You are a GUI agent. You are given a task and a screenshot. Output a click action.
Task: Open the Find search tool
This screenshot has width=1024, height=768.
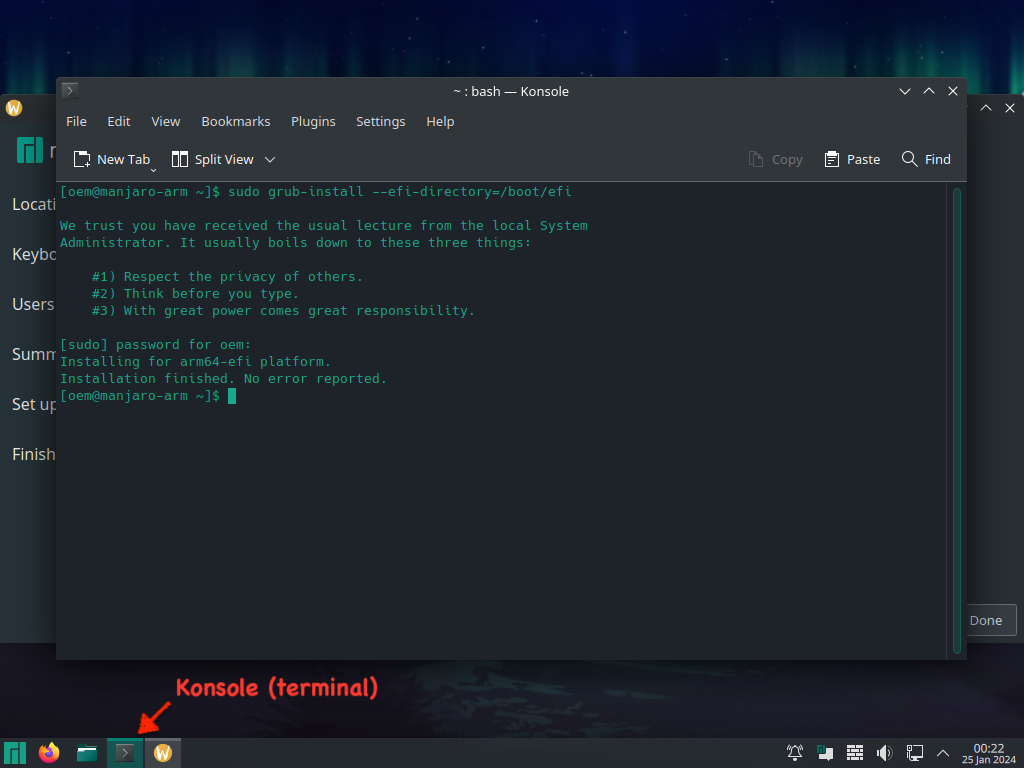[x=926, y=159]
